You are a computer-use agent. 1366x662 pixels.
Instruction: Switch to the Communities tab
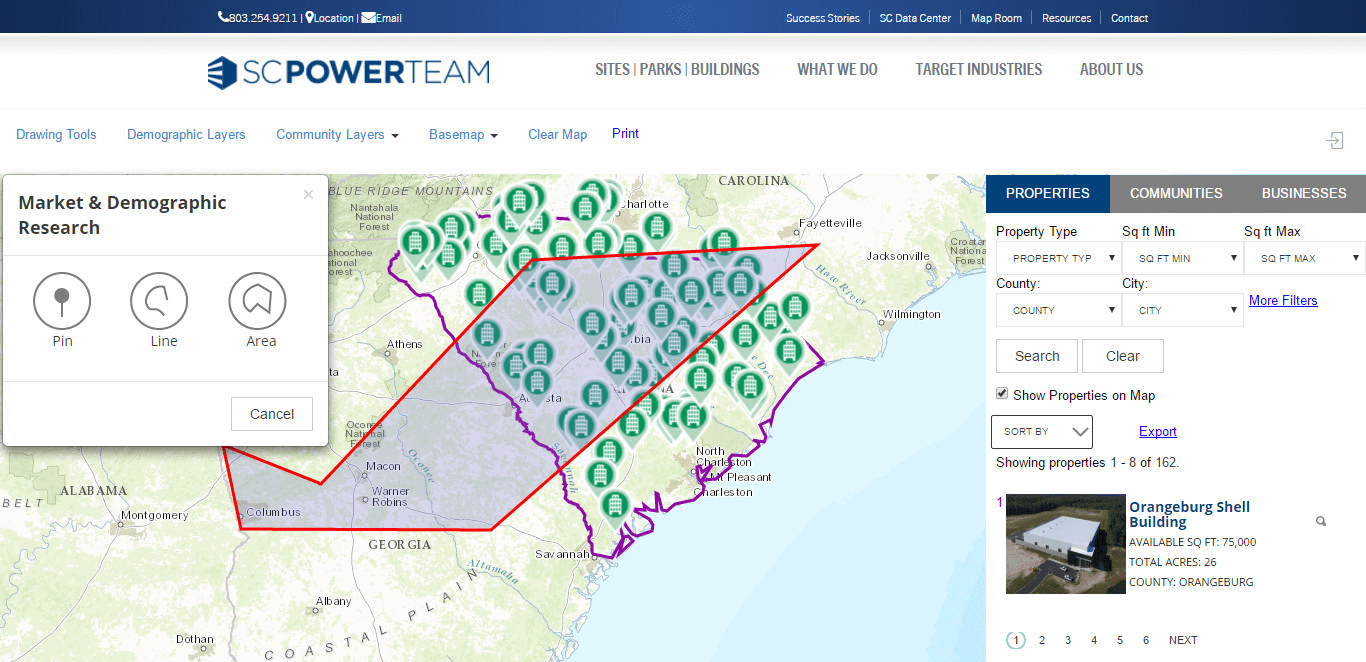click(1176, 193)
